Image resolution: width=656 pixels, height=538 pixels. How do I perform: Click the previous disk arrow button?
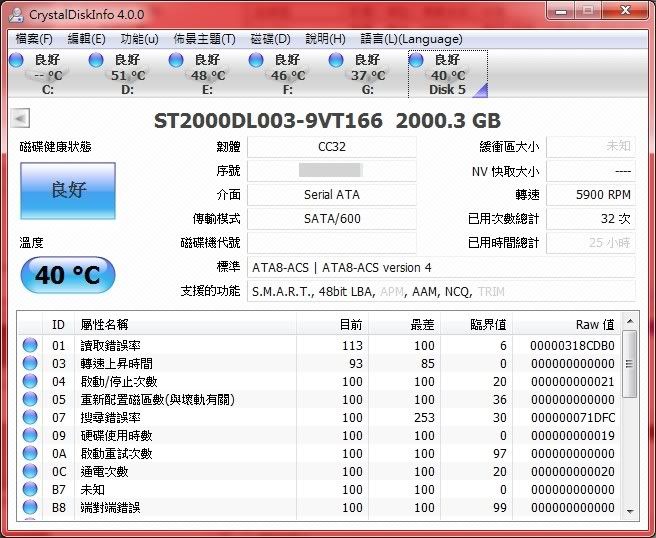pos(19,120)
